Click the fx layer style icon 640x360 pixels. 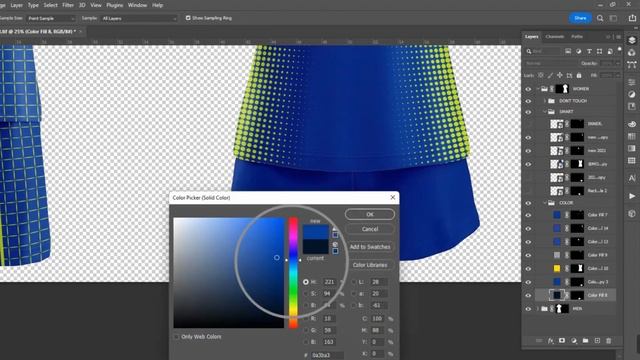pos(551,340)
